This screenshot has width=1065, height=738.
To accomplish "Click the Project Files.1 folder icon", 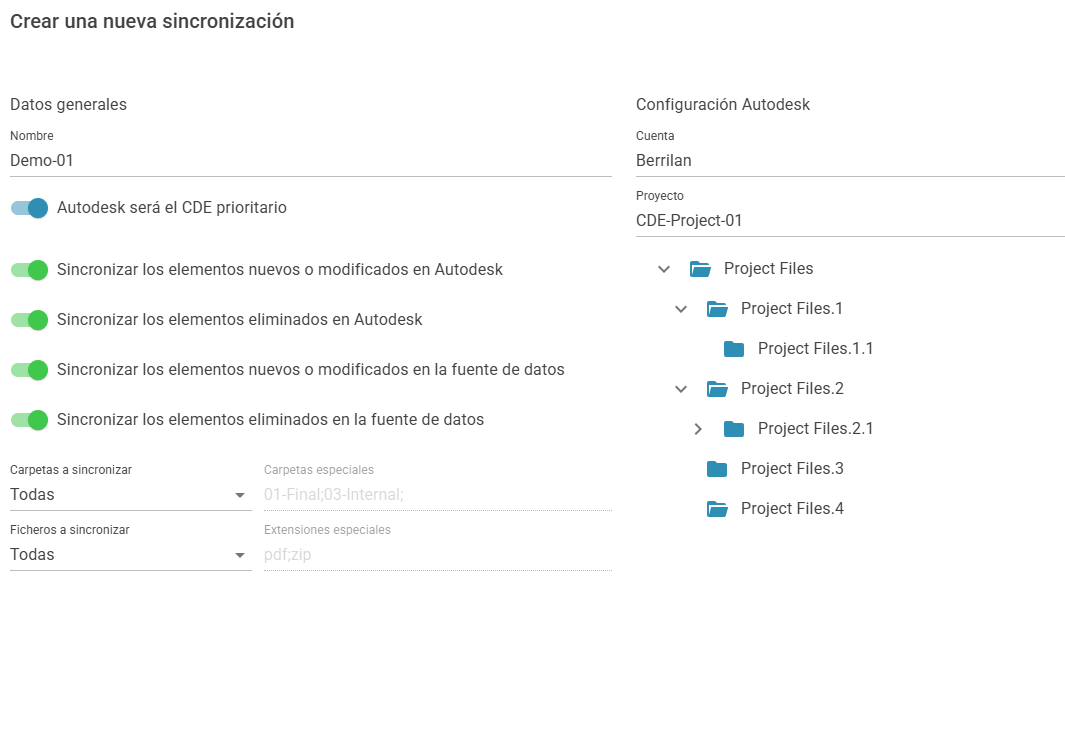I will click(717, 309).
